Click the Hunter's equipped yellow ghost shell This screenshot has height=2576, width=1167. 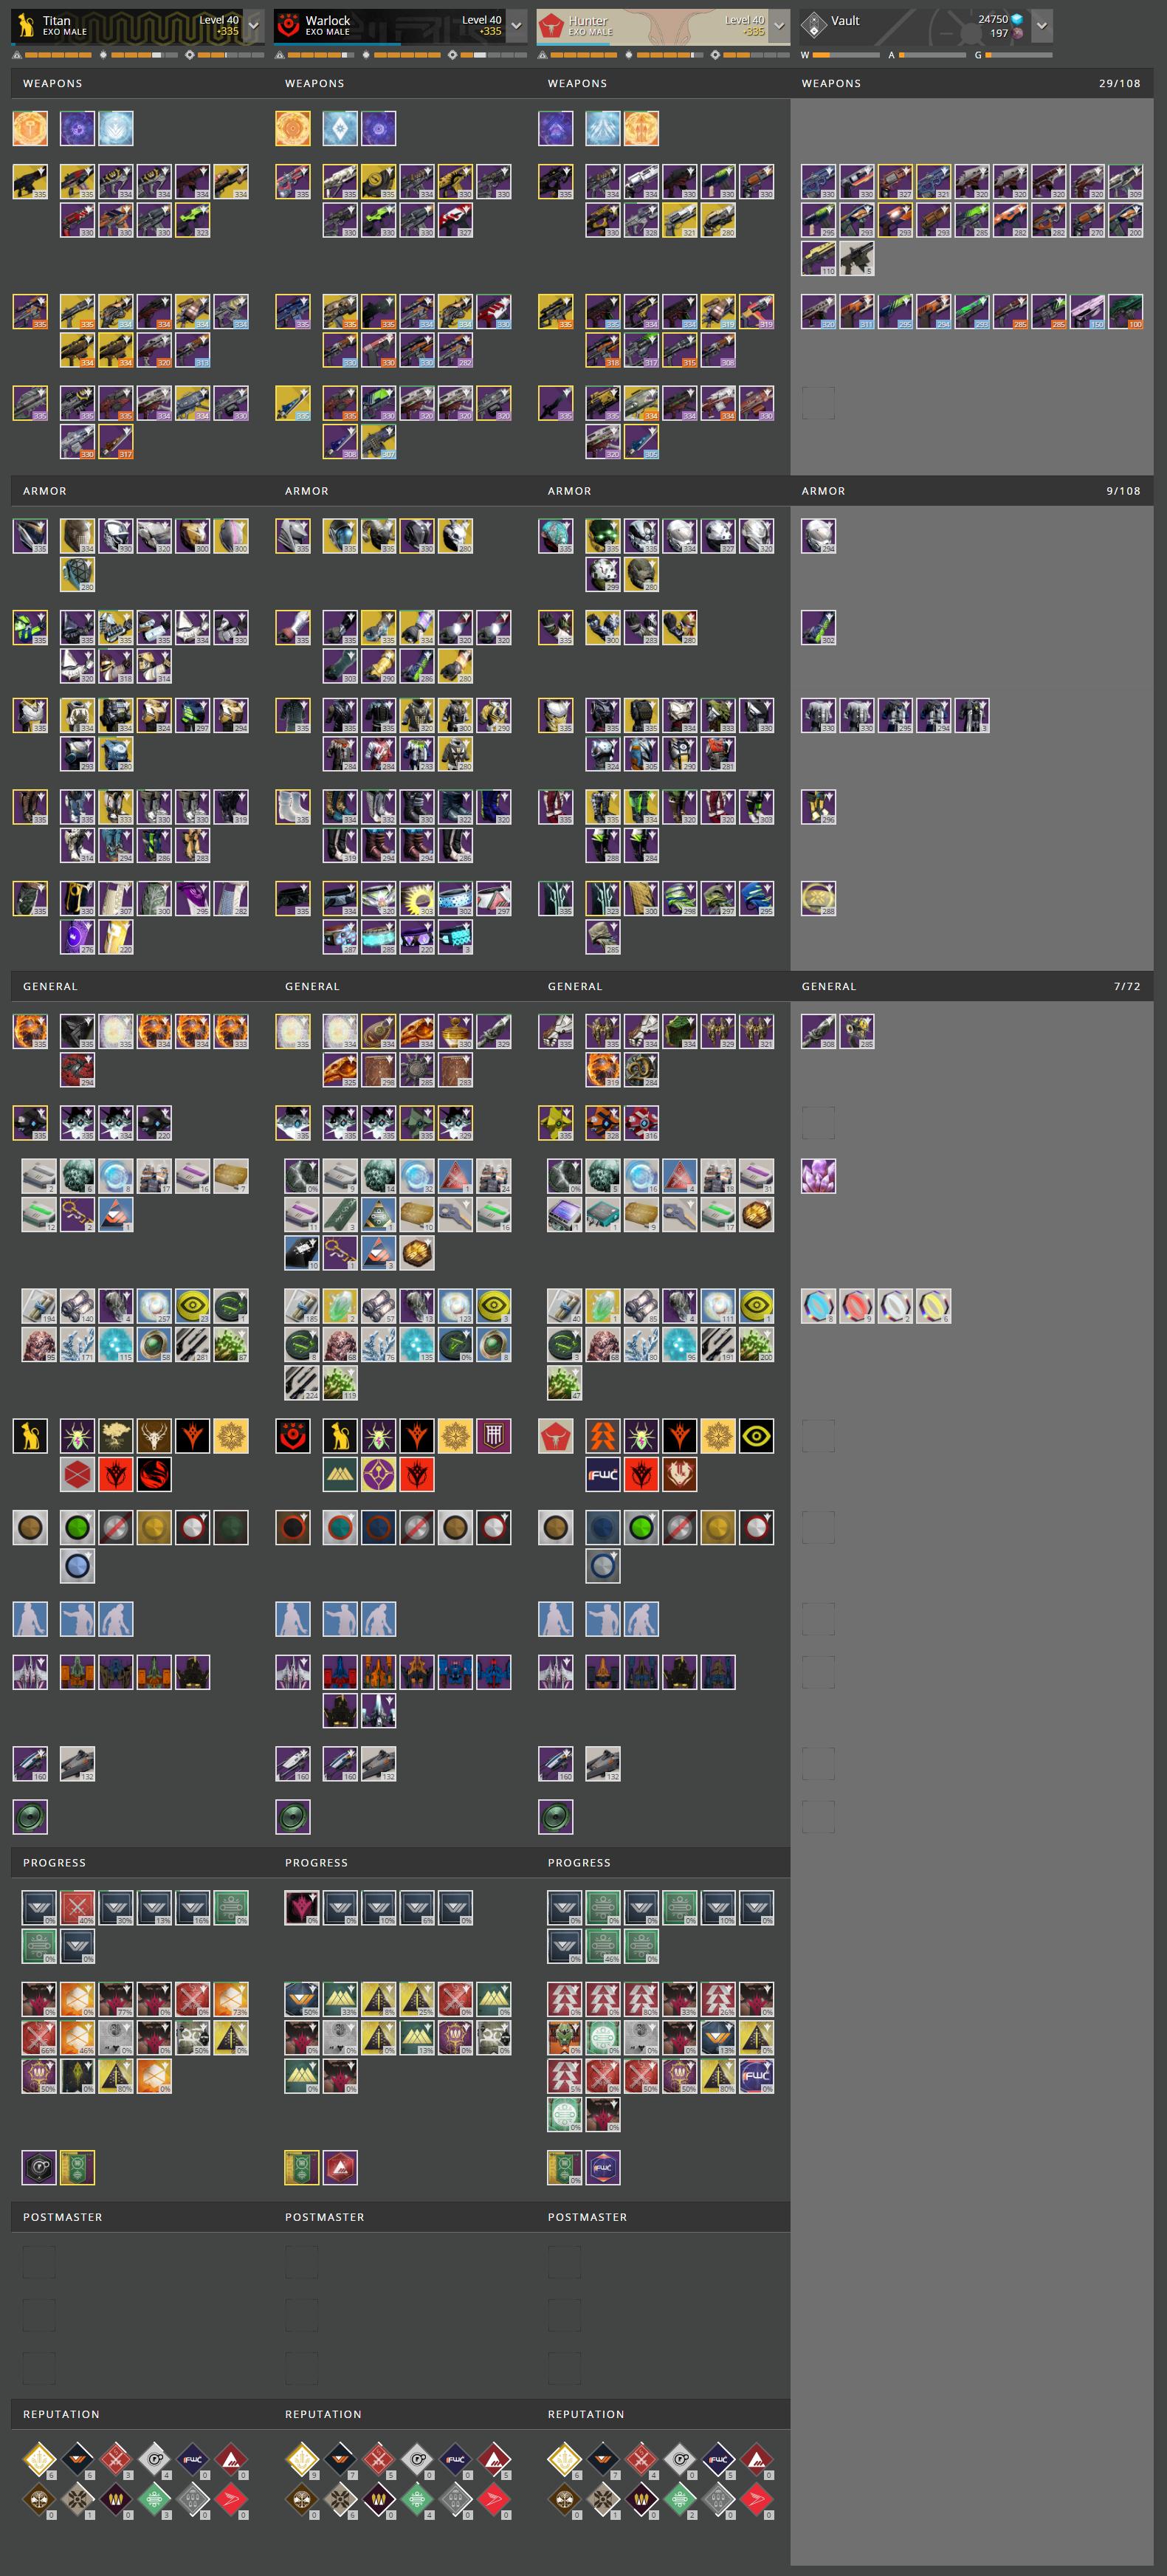coord(556,1123)
